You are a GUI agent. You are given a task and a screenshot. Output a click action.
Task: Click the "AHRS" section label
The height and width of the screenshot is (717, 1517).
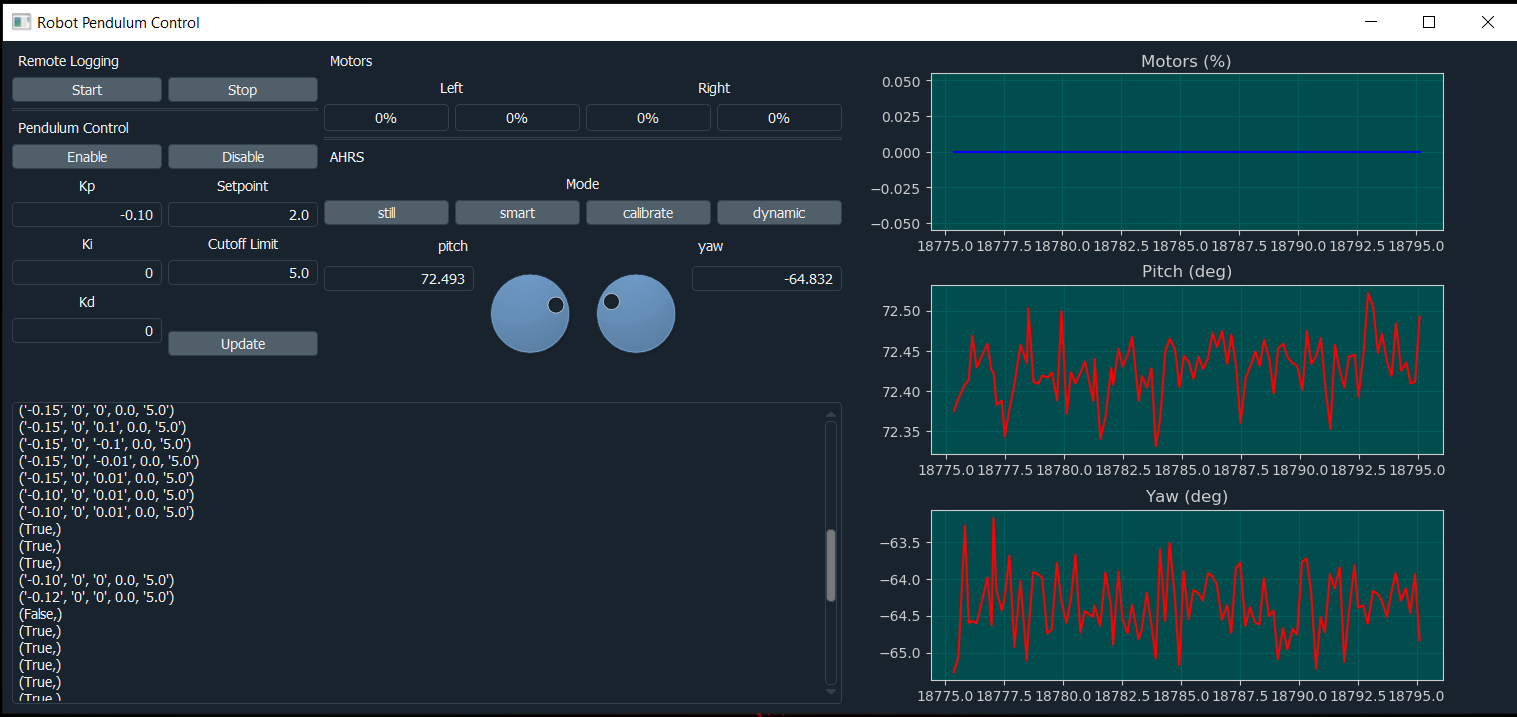pos(347,157)
